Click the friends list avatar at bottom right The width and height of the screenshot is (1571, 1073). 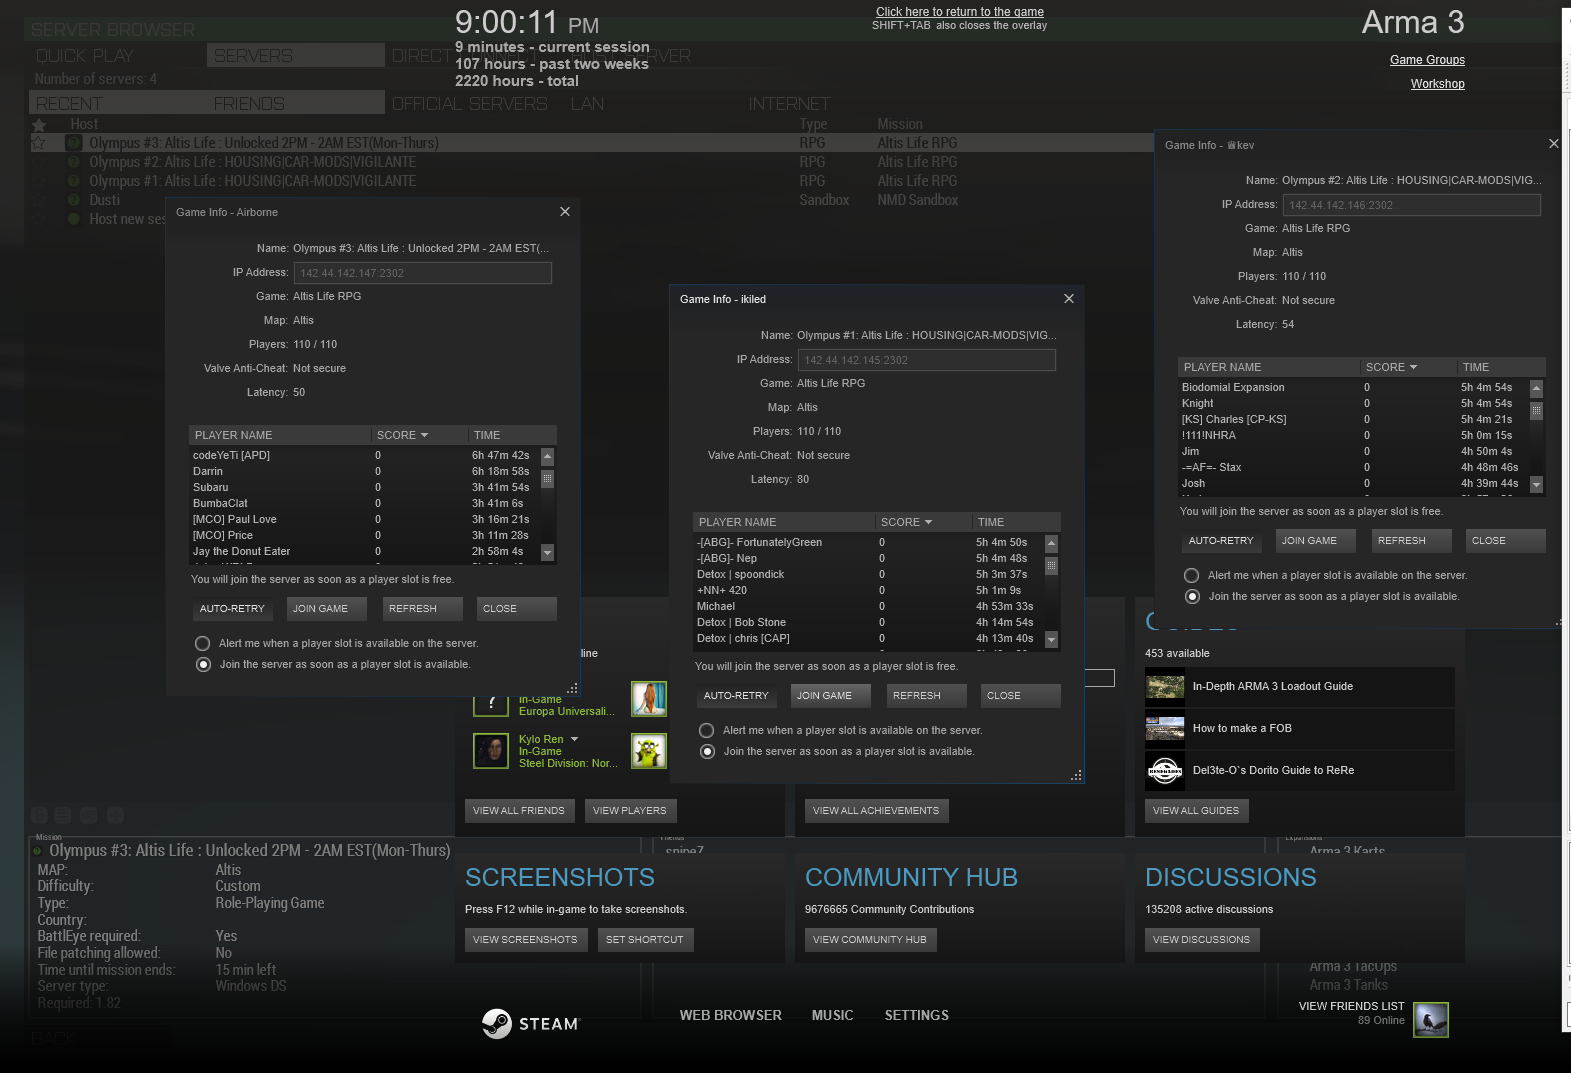coord(1431,1020)
